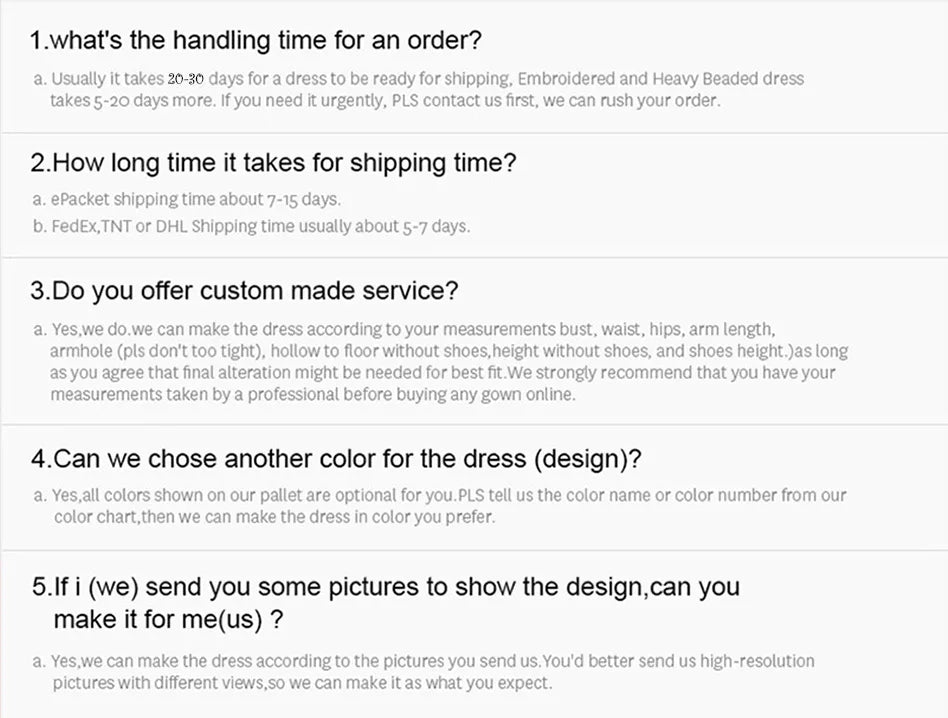Select the "measurements taken by a professional" line
948x718 pixels.
click(312, 395)
